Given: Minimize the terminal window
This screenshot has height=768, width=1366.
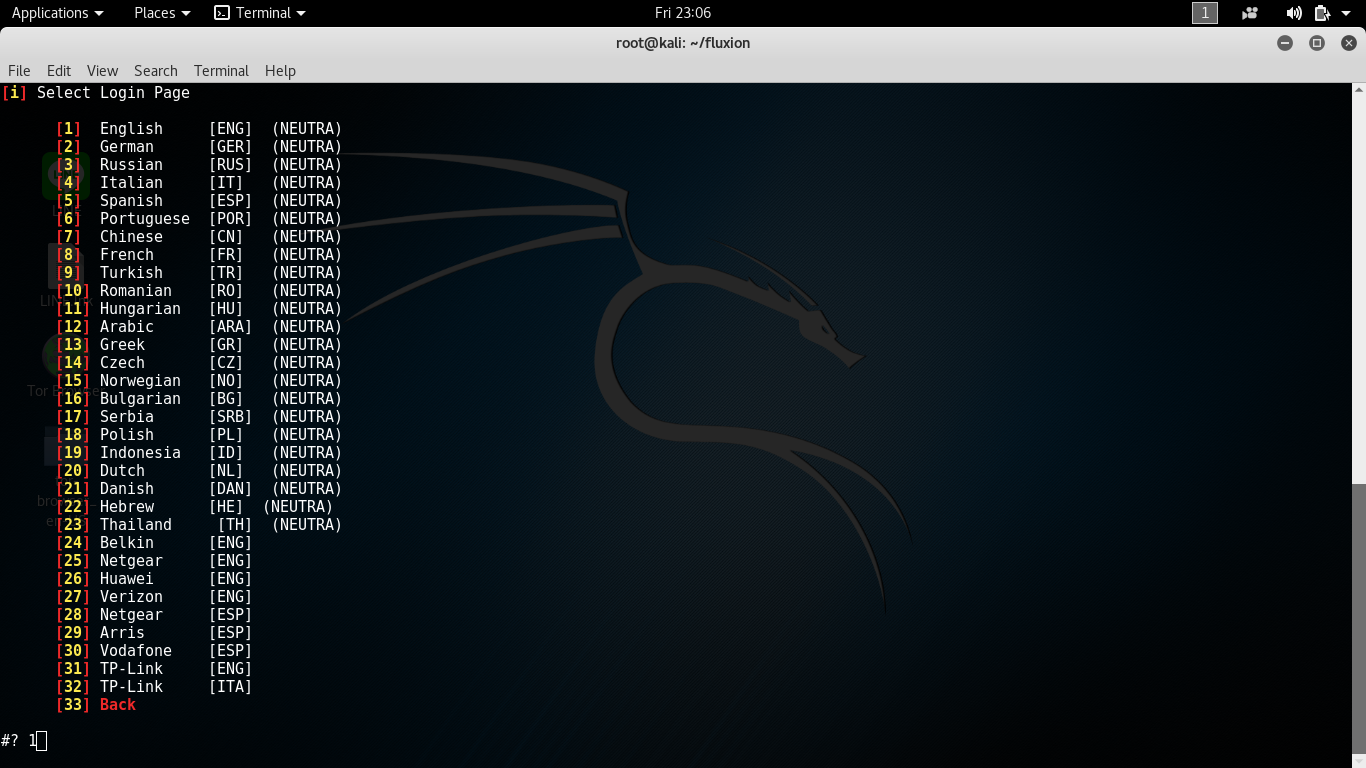Looking at the screenshot, I should [x=1285, y=43].
